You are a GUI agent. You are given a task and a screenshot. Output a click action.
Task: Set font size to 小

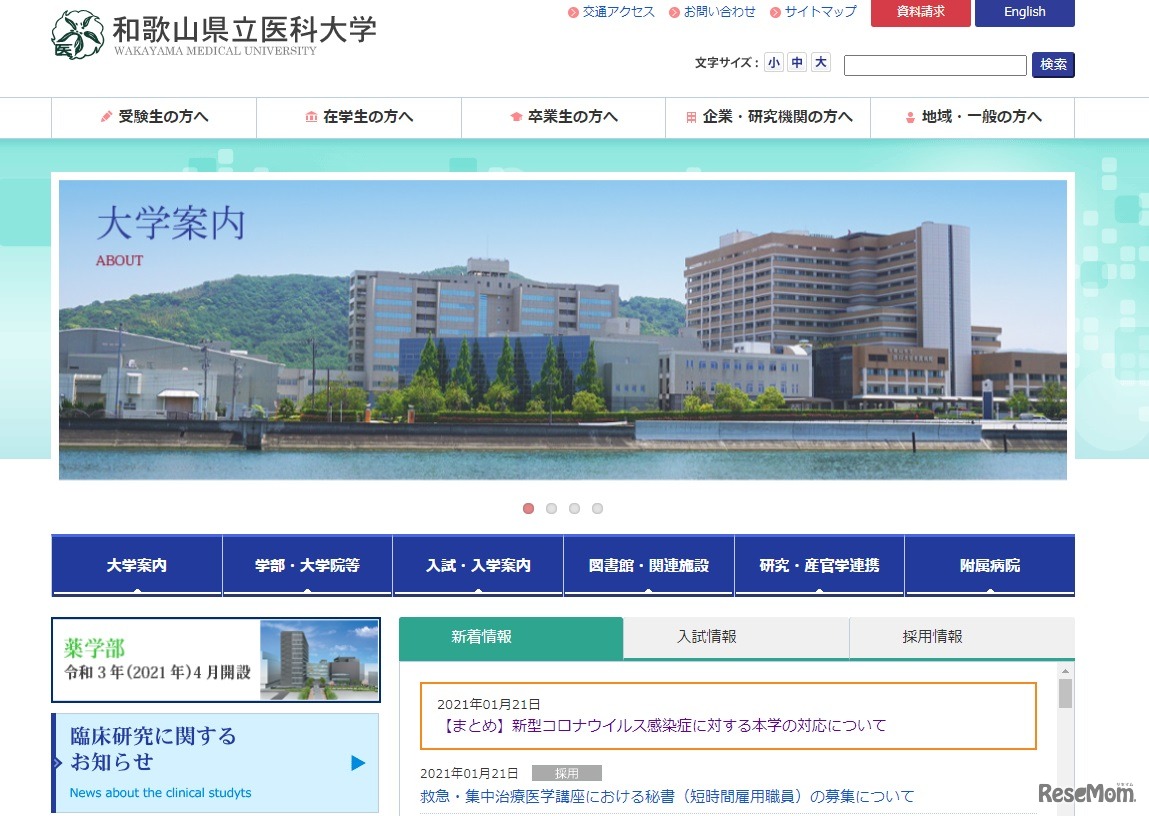tap(774, 62)
